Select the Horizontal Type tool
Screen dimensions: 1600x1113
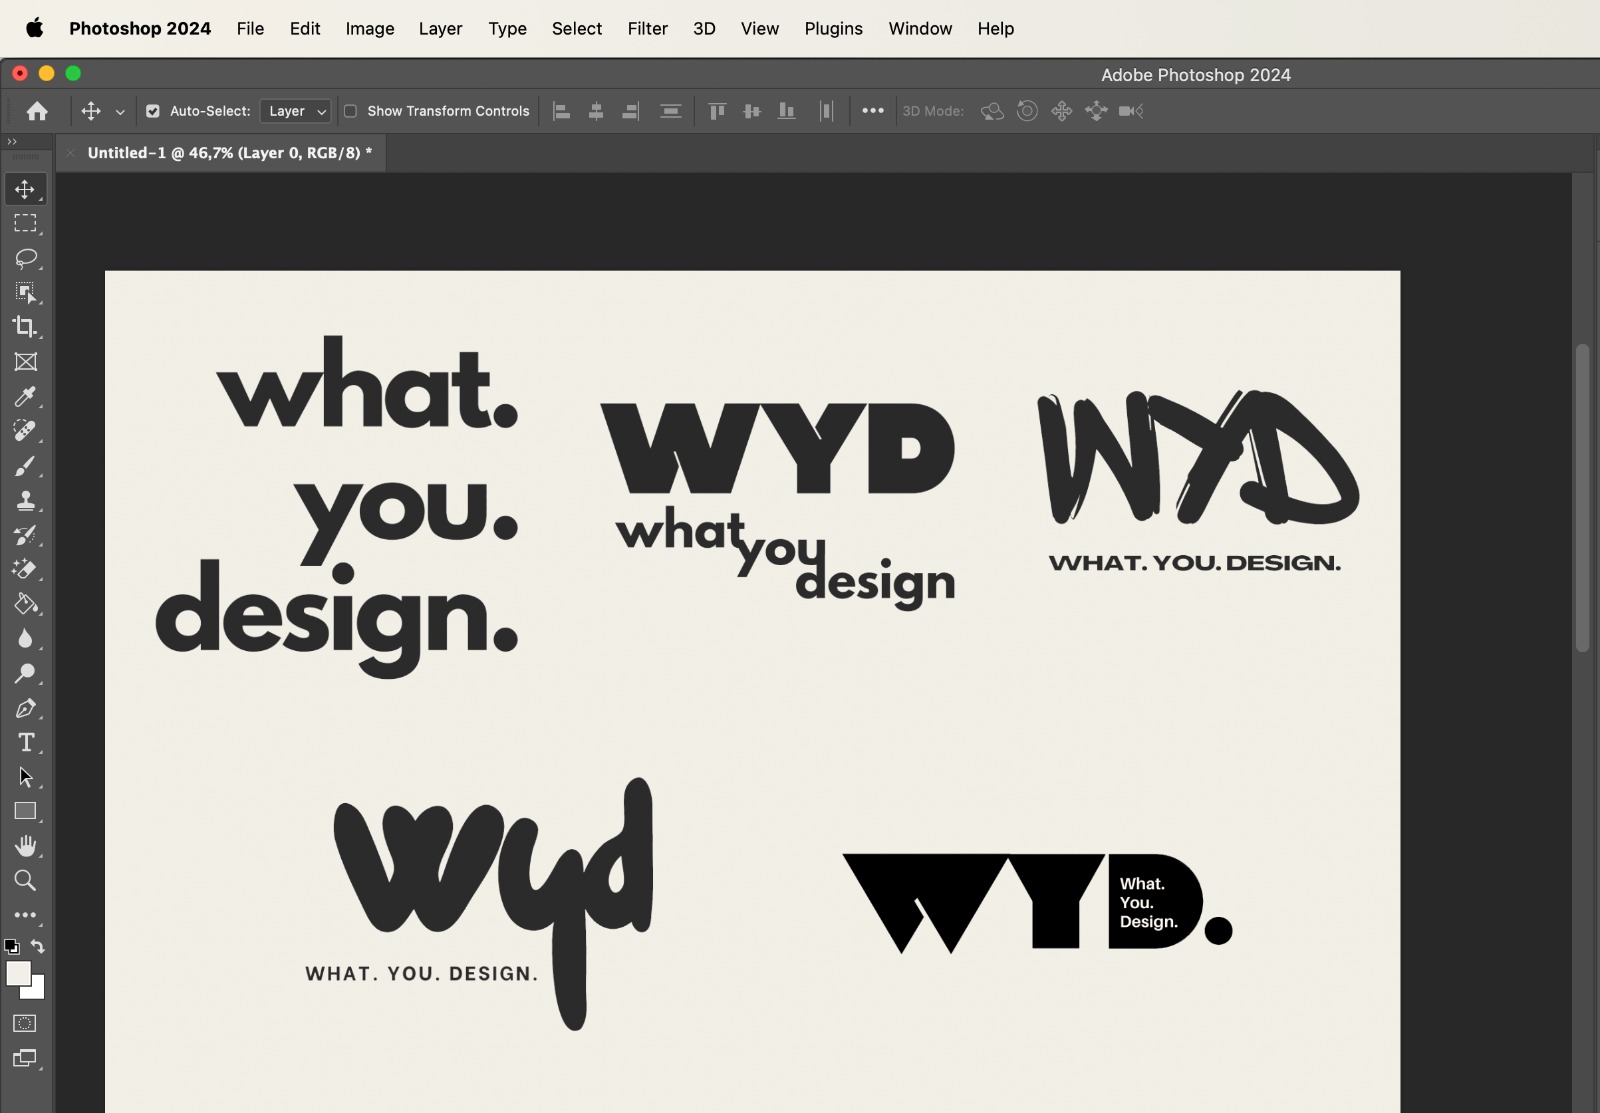[x=25, y=743]
